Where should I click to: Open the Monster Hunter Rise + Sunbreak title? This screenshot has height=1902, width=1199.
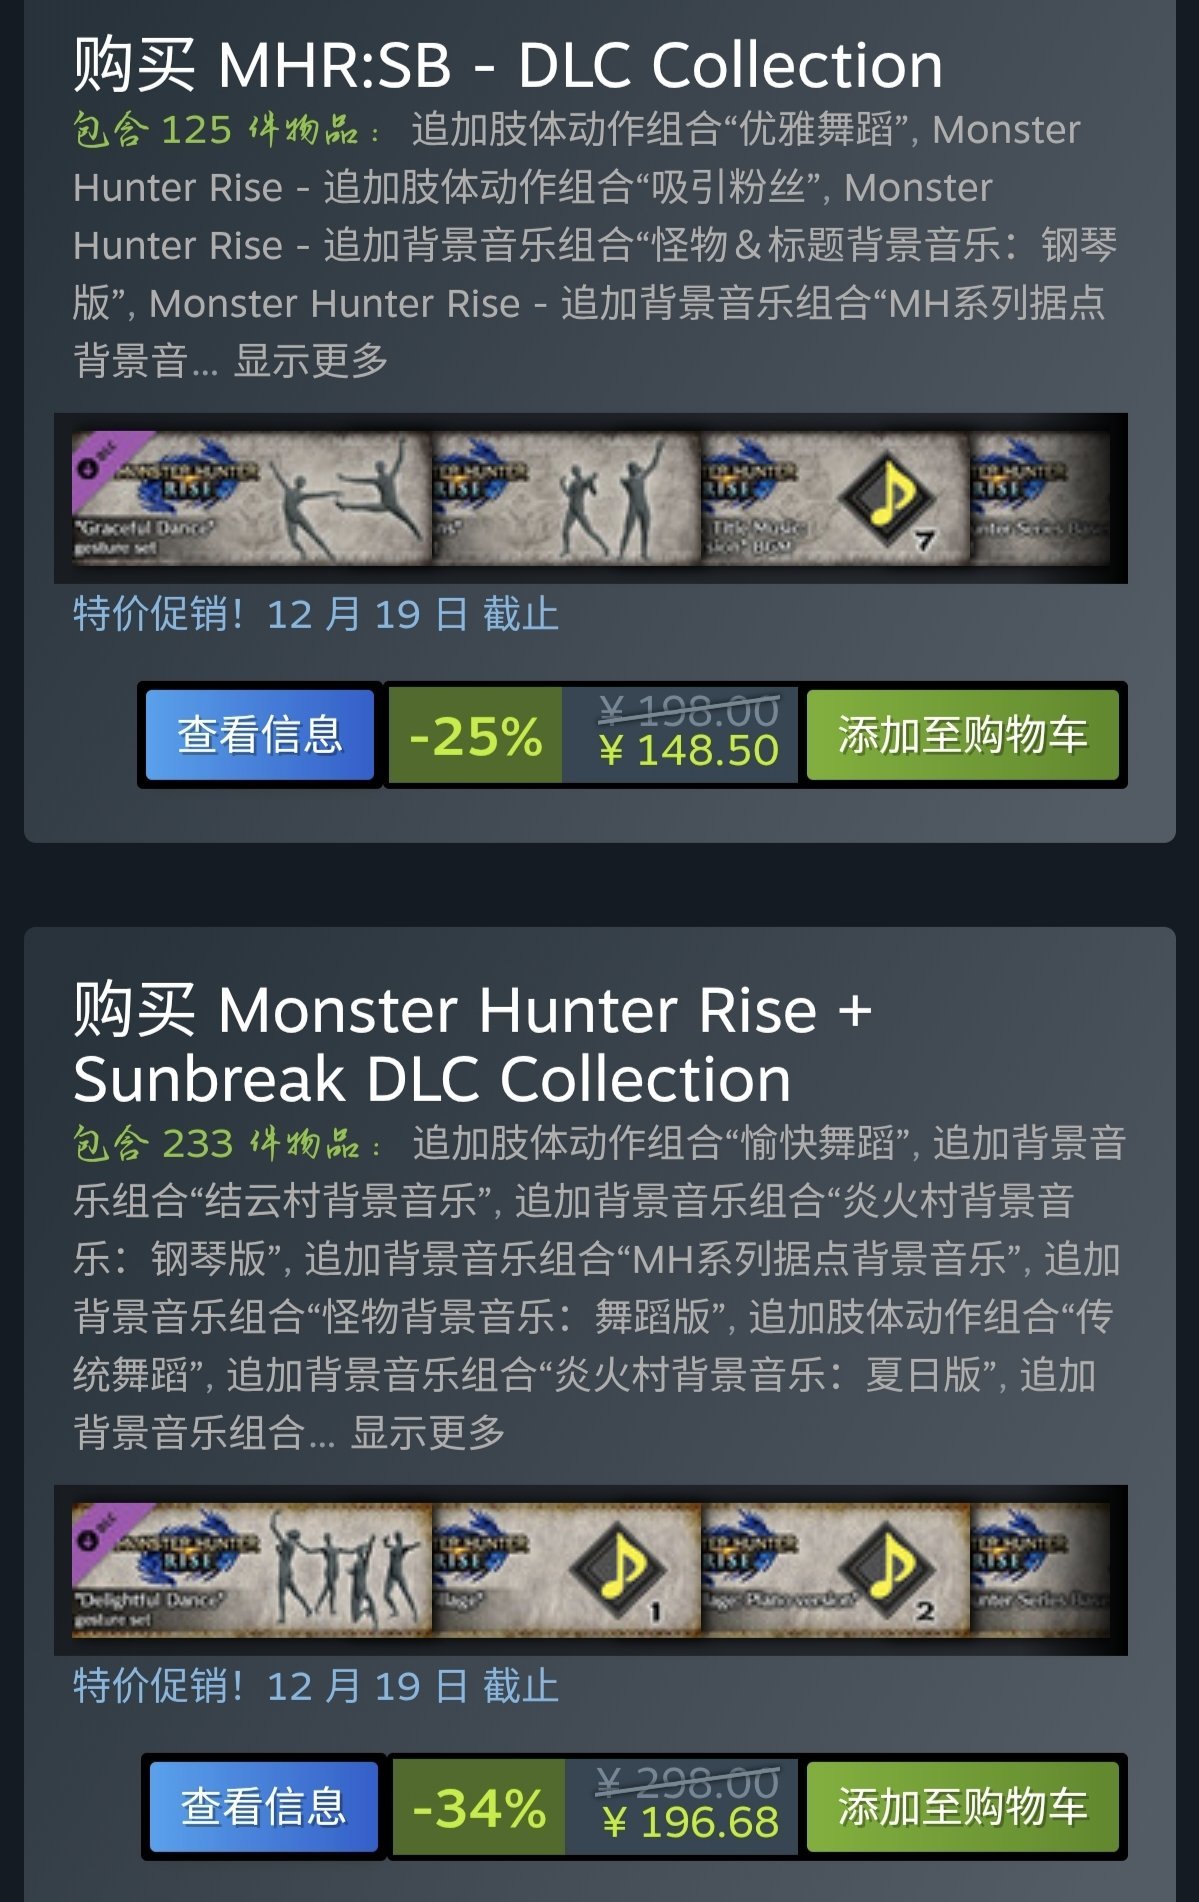pyautogui.click(x=472, y=1044)
